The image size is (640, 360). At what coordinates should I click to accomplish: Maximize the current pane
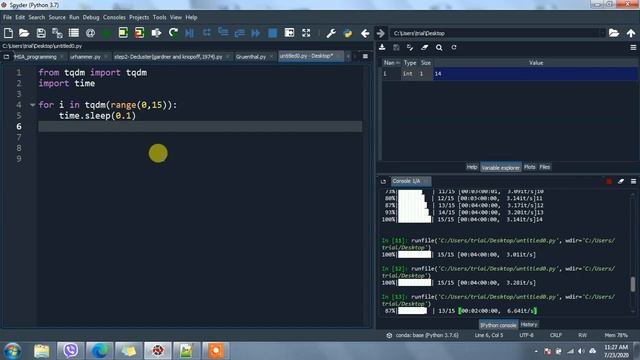tap(289, 33)
